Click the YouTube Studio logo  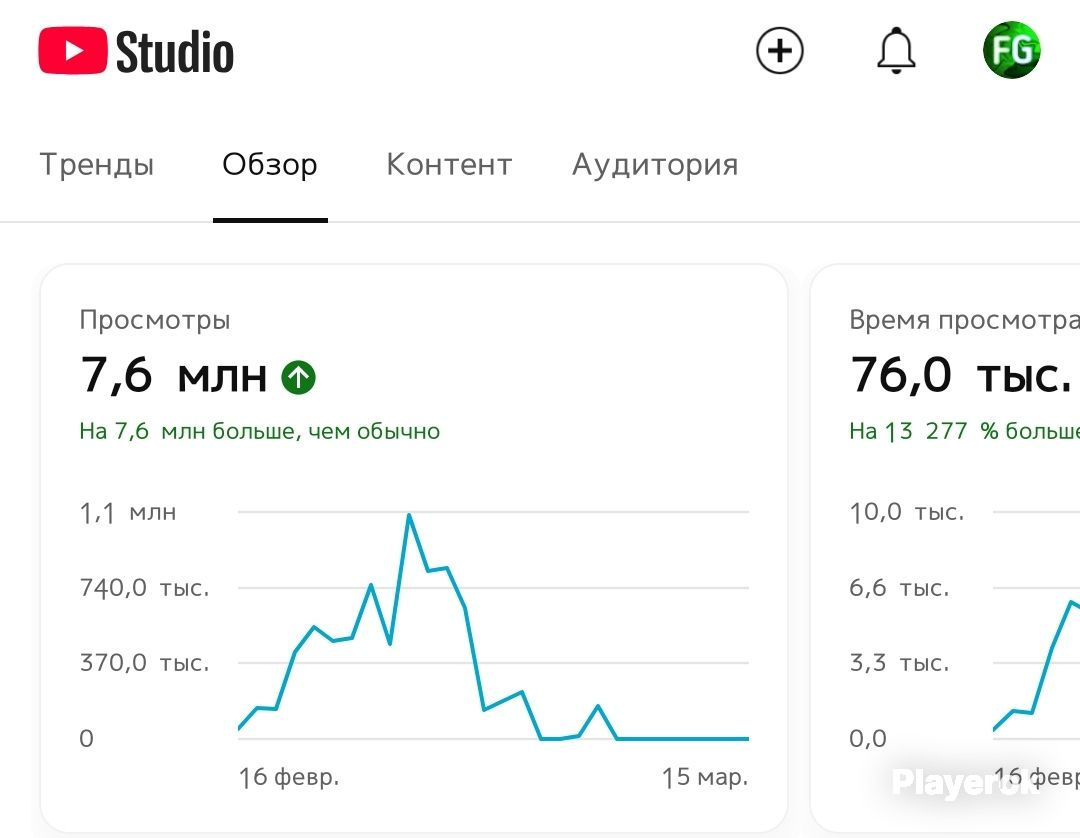136,51
